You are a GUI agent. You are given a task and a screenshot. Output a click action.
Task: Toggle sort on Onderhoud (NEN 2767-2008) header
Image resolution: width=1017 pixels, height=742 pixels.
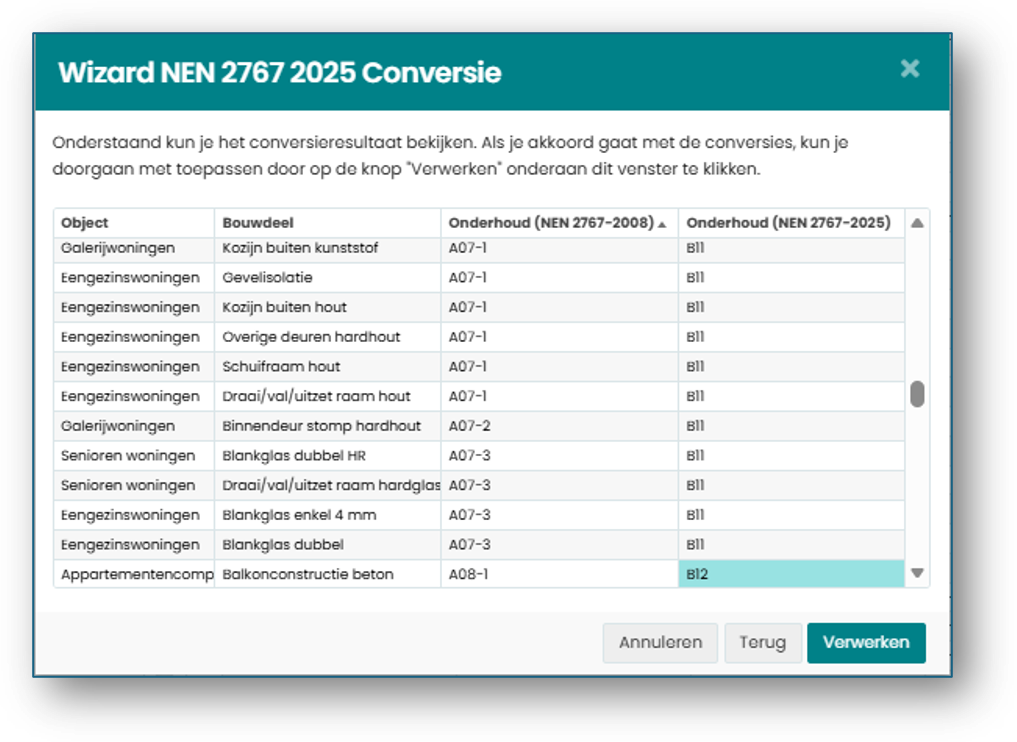click(x=559, y=222)
